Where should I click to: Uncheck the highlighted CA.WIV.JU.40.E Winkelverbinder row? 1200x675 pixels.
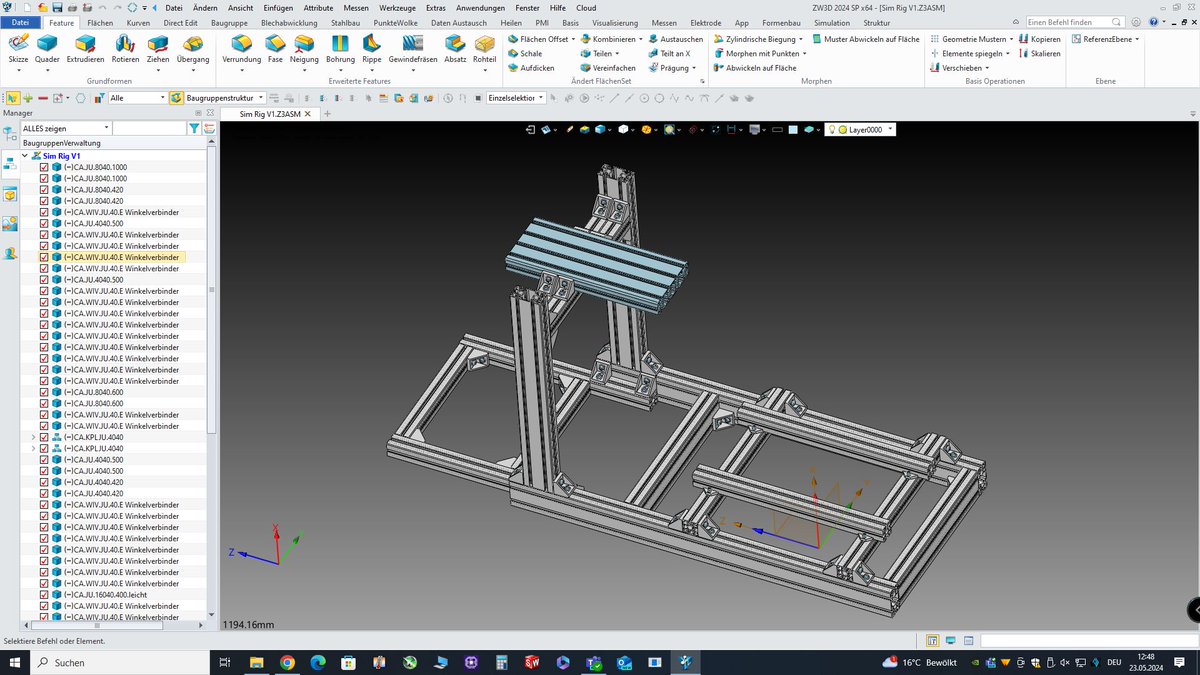pos(44,257)
